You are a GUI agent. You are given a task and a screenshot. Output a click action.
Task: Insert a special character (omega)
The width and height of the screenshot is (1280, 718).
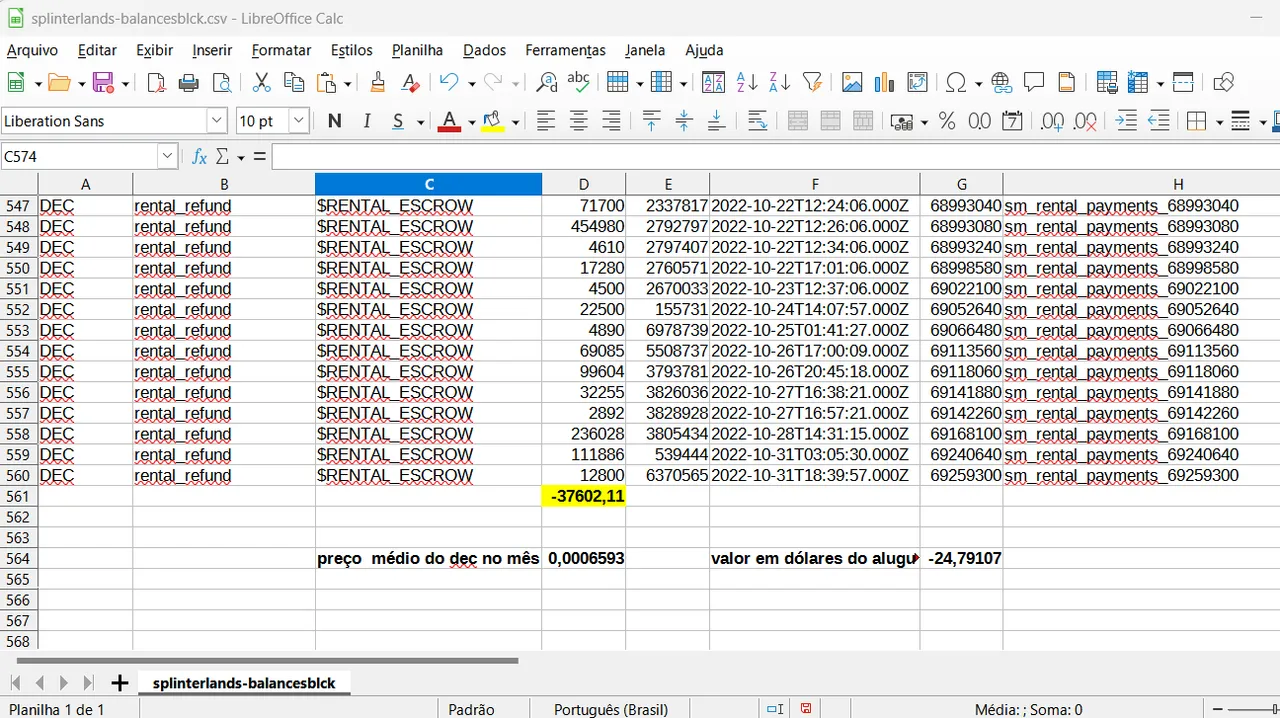click(956, 83)
